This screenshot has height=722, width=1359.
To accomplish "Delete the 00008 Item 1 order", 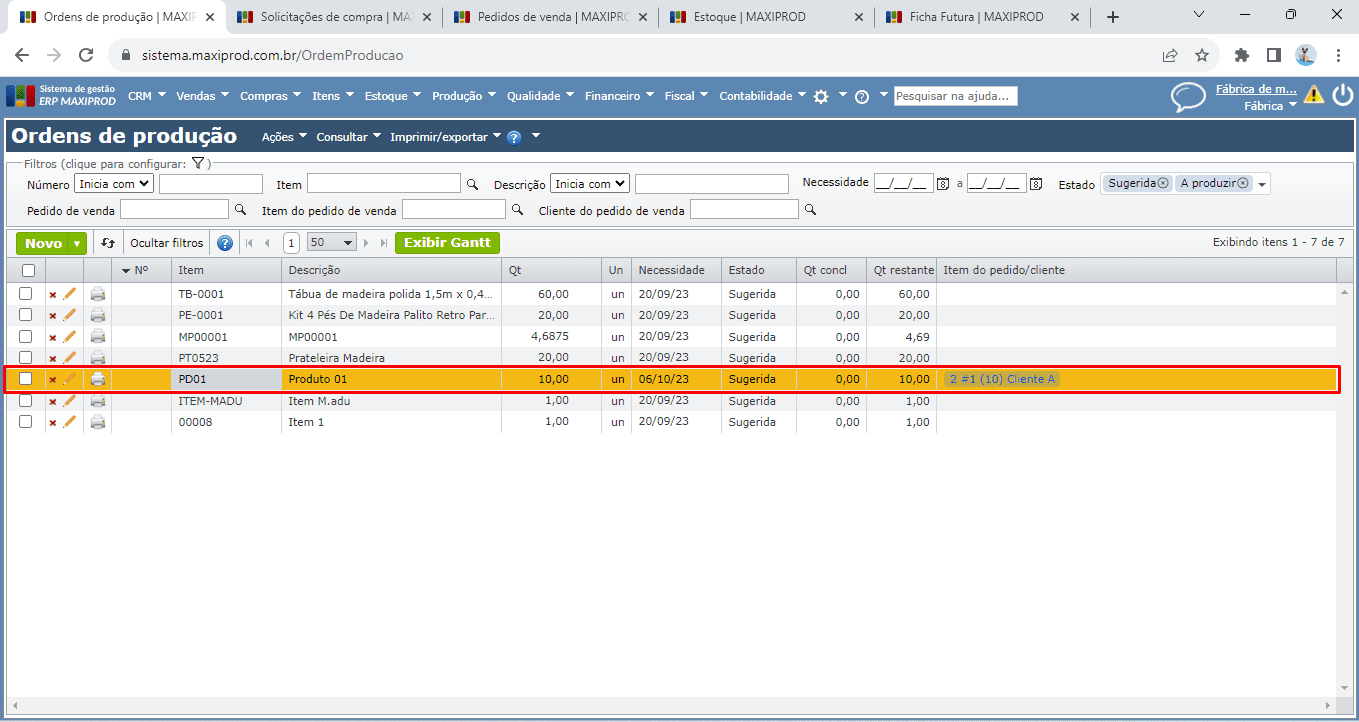I will click(x=53, y=423).
